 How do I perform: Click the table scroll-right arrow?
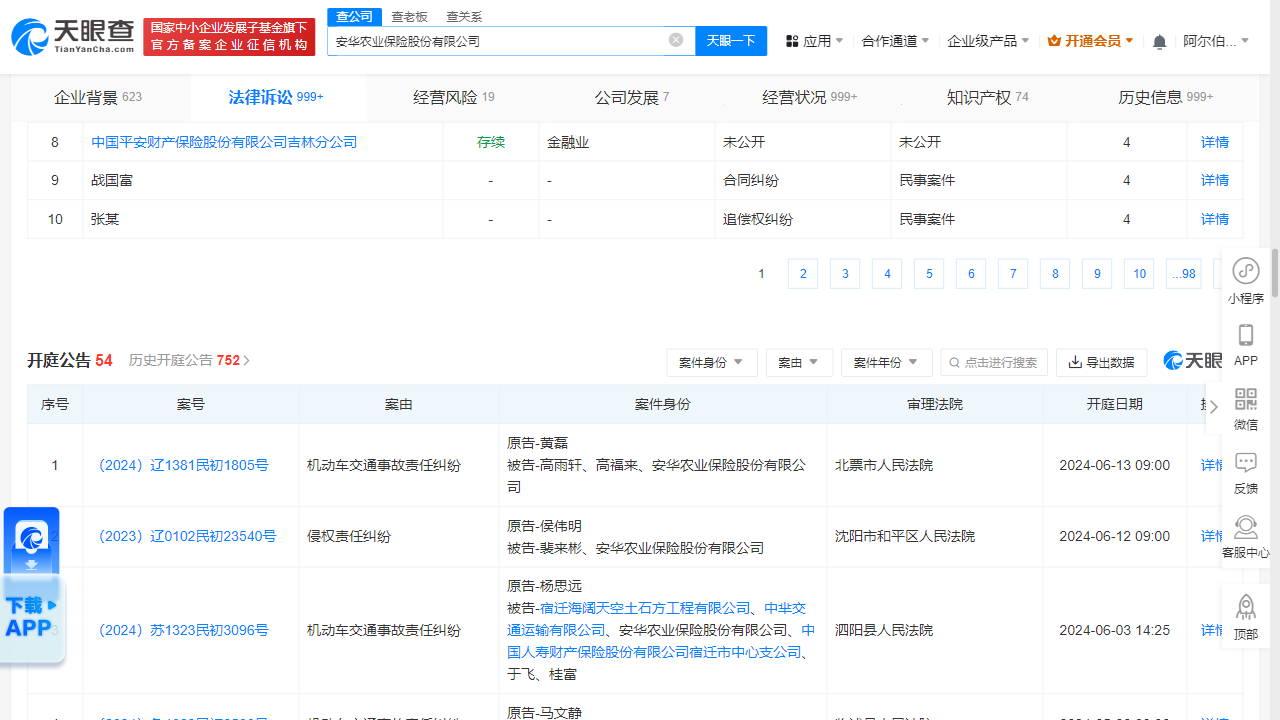[x=1214, y=406]
